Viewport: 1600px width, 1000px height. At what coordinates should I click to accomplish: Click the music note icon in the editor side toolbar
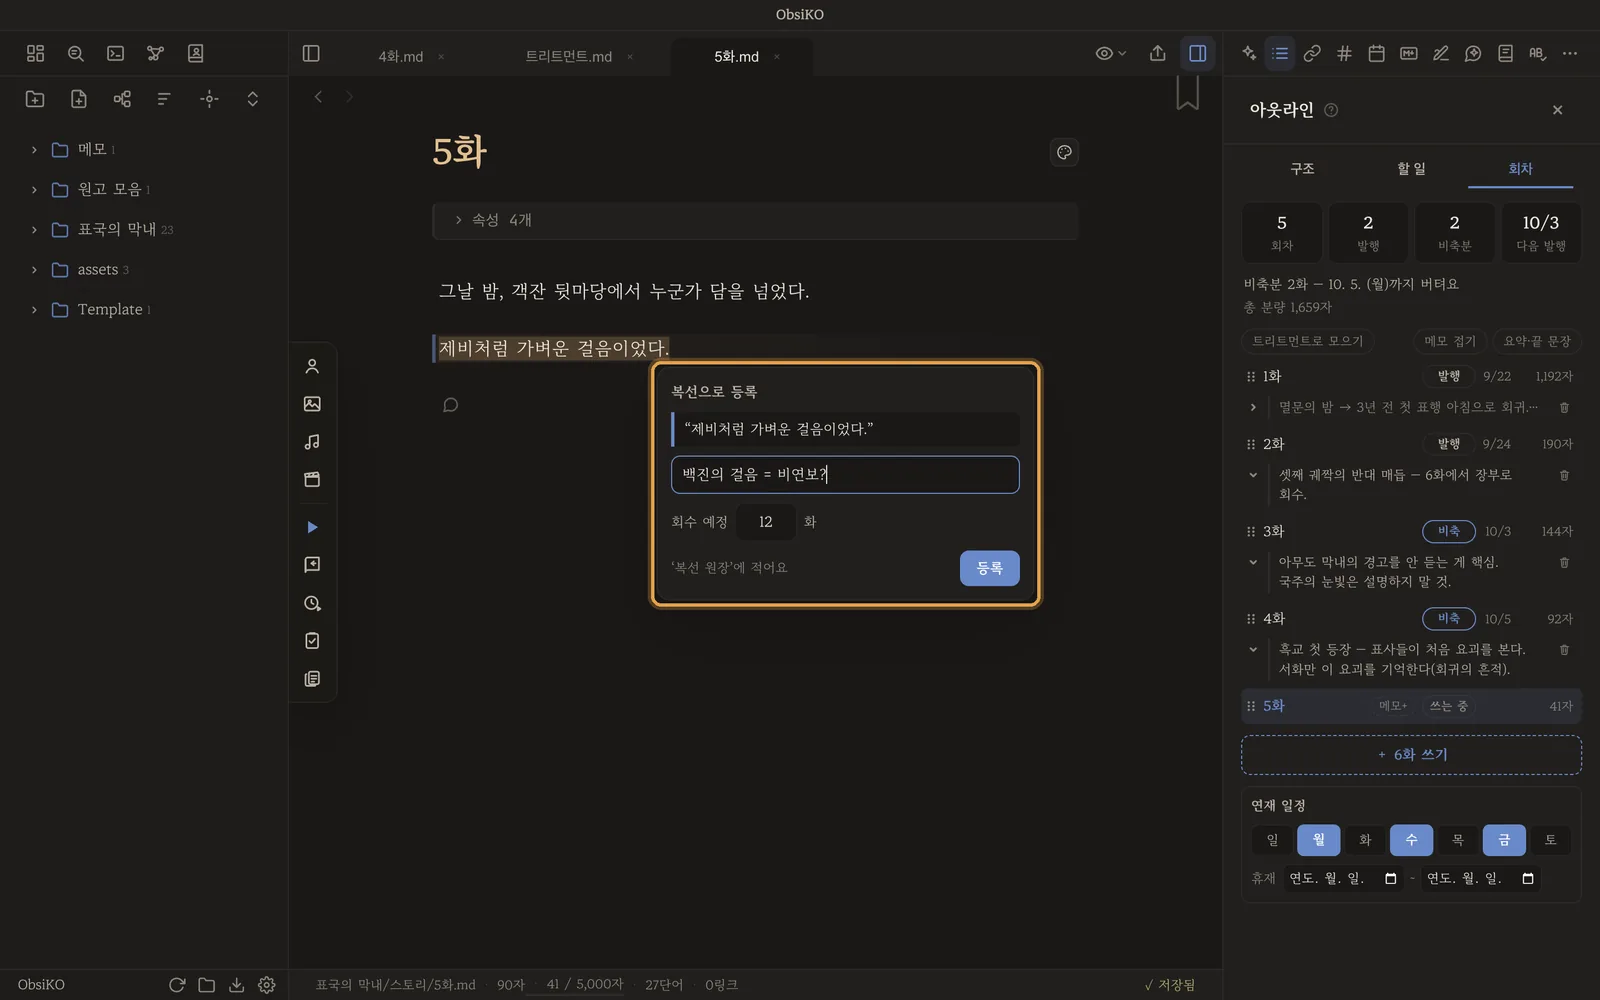[x=312, y=442]
